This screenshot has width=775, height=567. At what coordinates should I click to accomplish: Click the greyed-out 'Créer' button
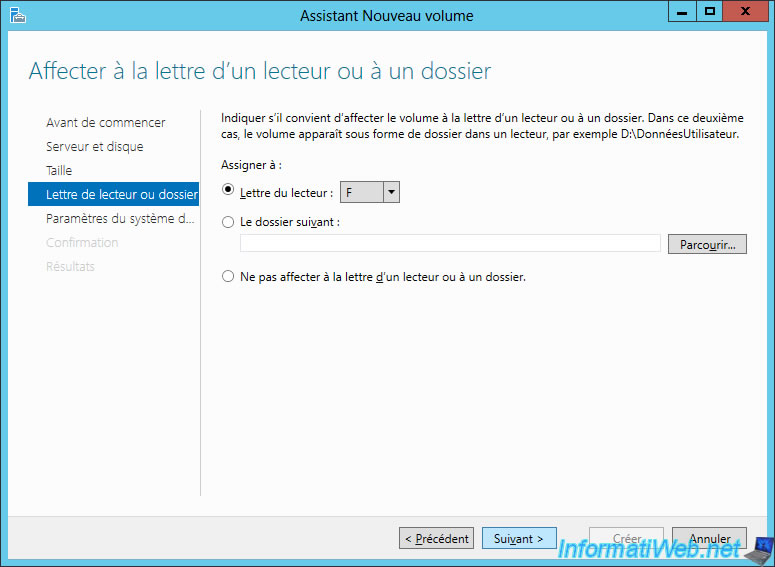click(626, 538)
